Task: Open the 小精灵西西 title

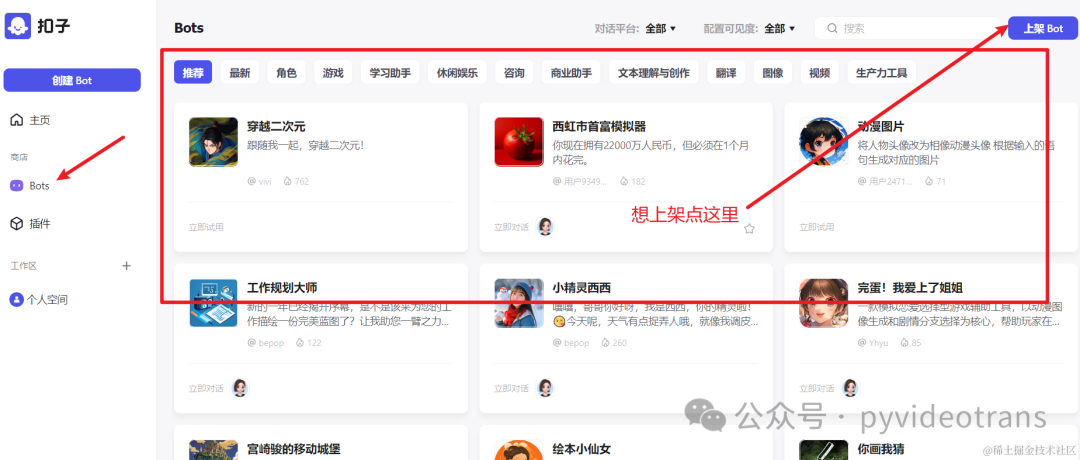Action: pyautogui.click(x=581, y=288)
